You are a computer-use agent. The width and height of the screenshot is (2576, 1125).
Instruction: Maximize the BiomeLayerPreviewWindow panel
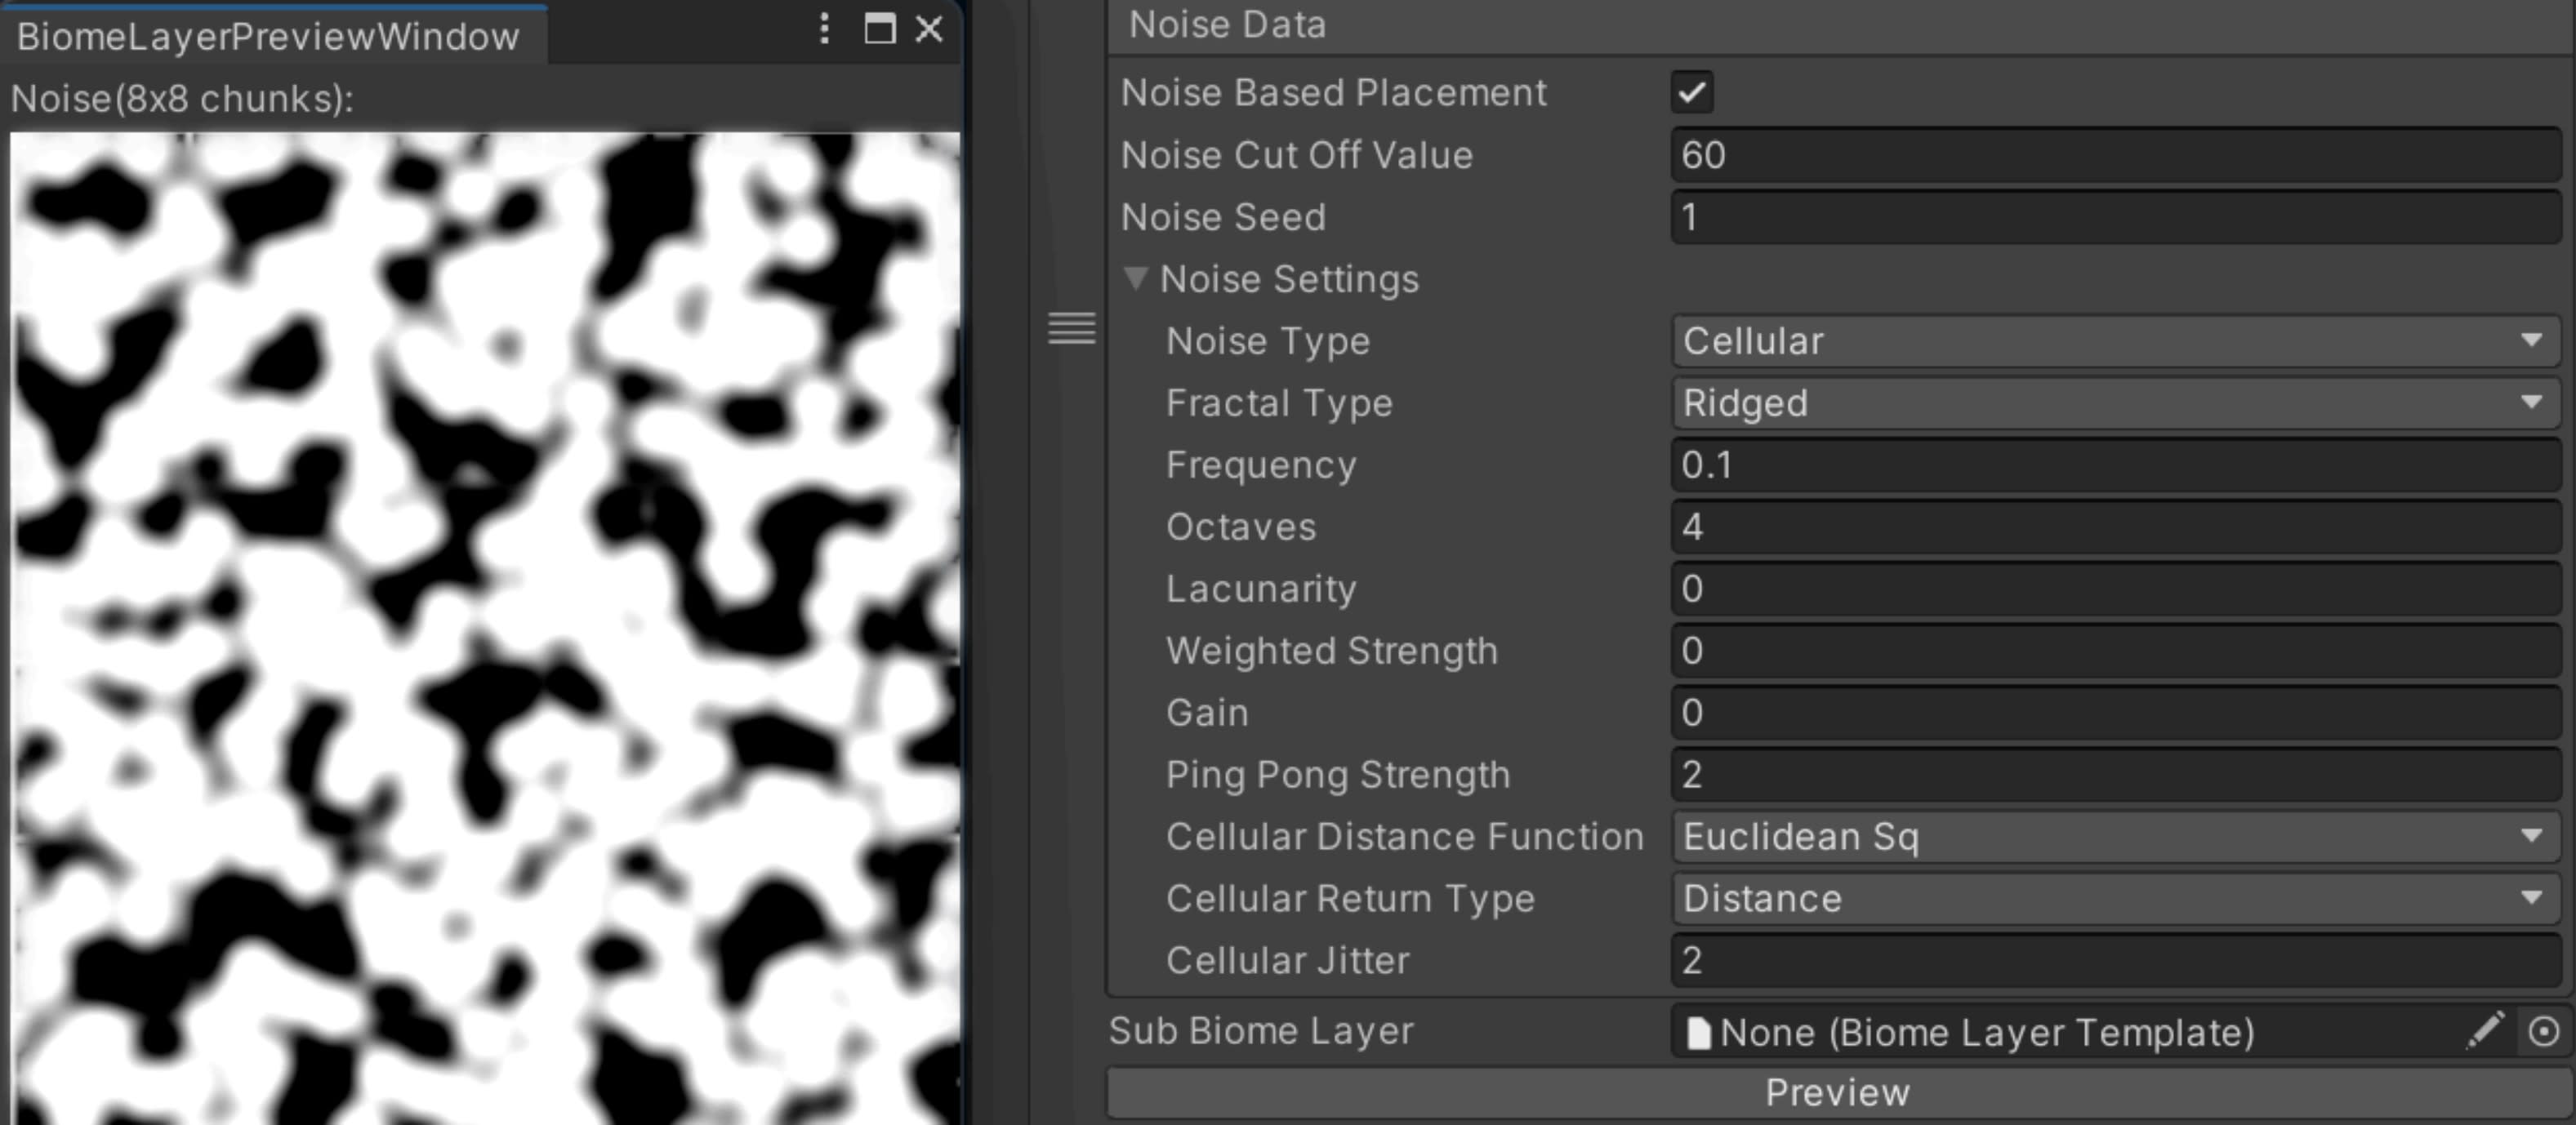[879, 28]
